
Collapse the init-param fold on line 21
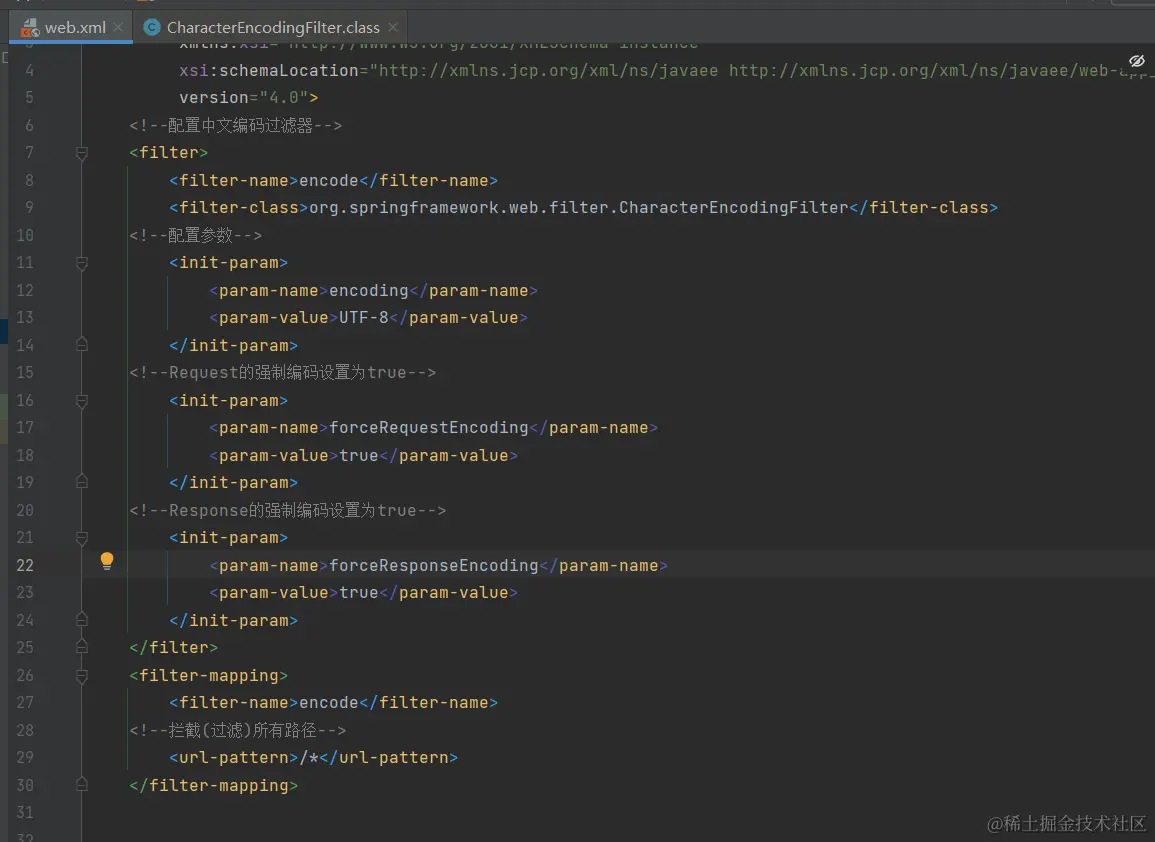pos(82,538)
